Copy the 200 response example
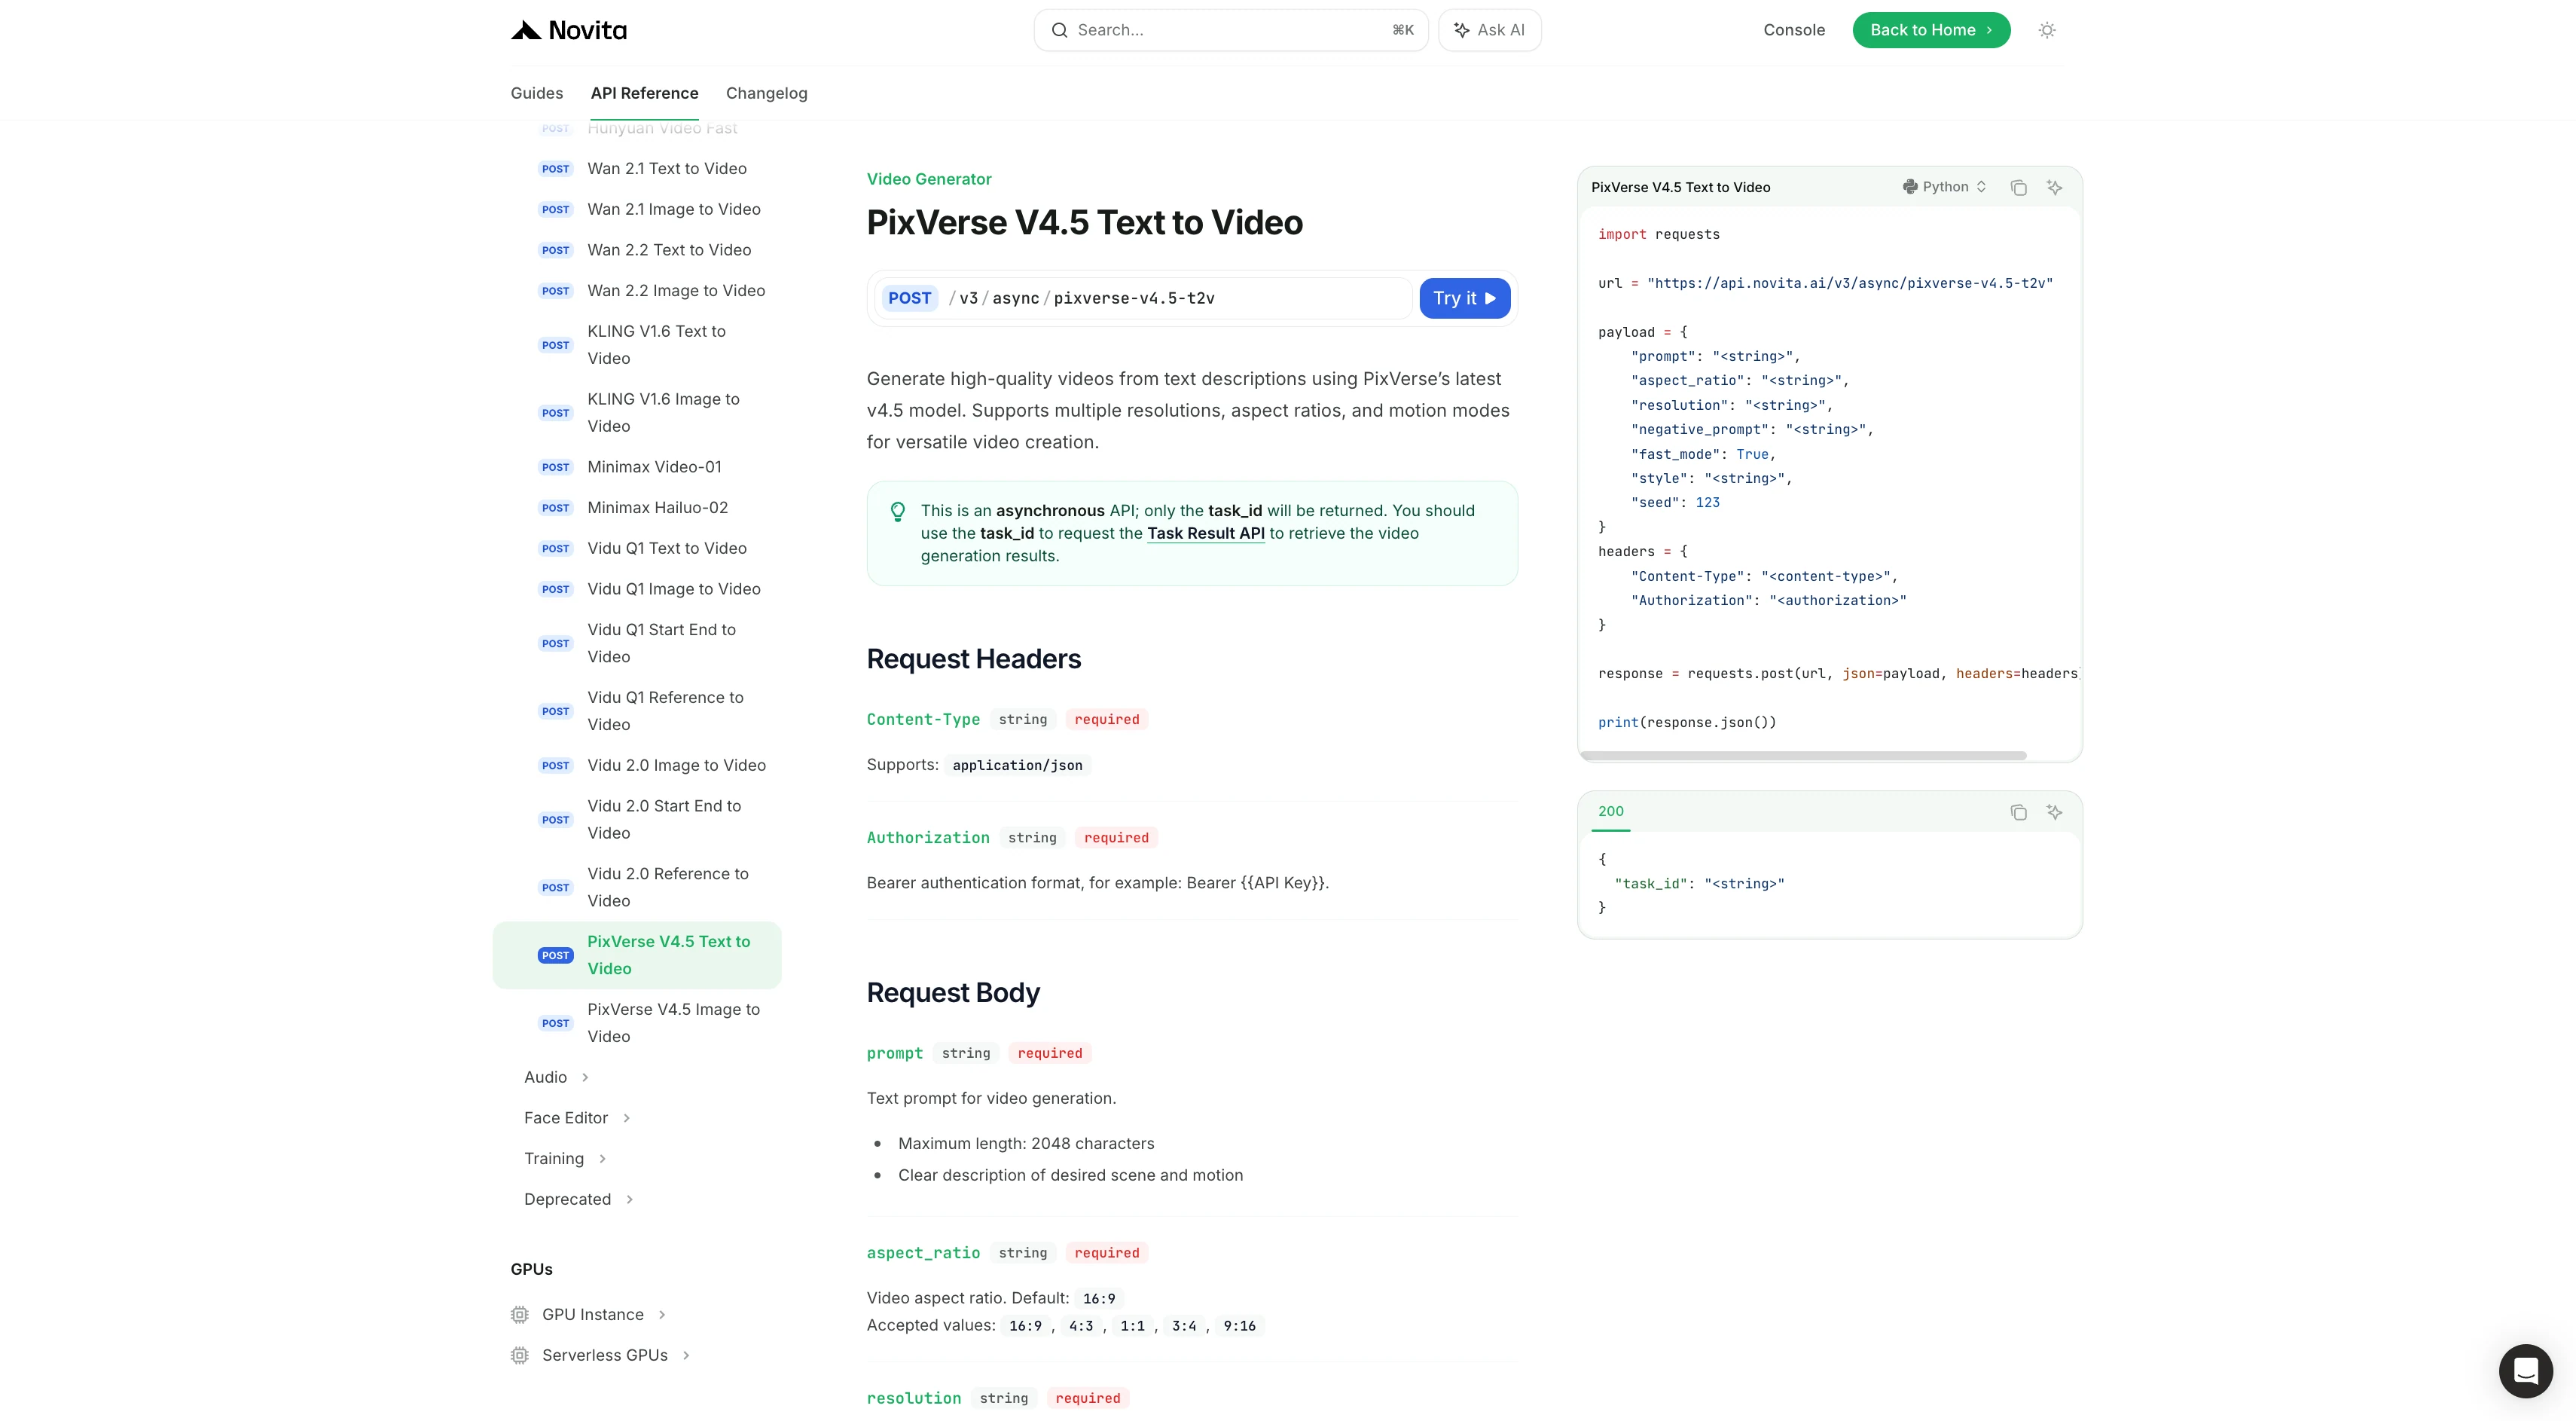The image size is (2576, 1421). click(x=2018, y=812)
